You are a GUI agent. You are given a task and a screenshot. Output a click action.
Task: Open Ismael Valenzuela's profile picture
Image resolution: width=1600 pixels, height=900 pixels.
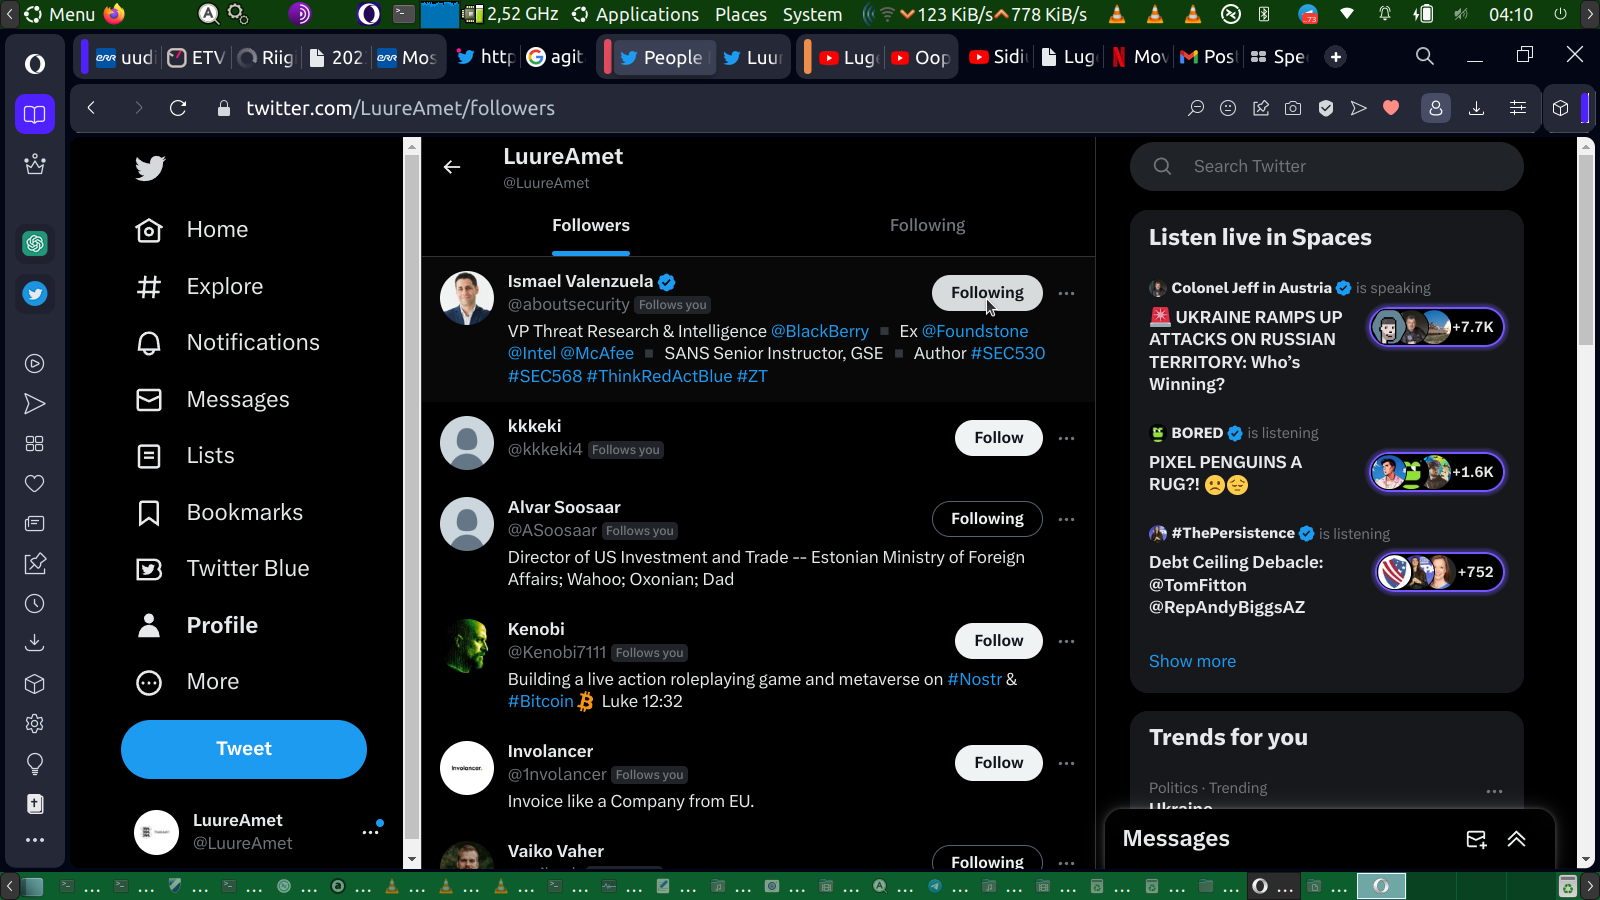[467, 298]
